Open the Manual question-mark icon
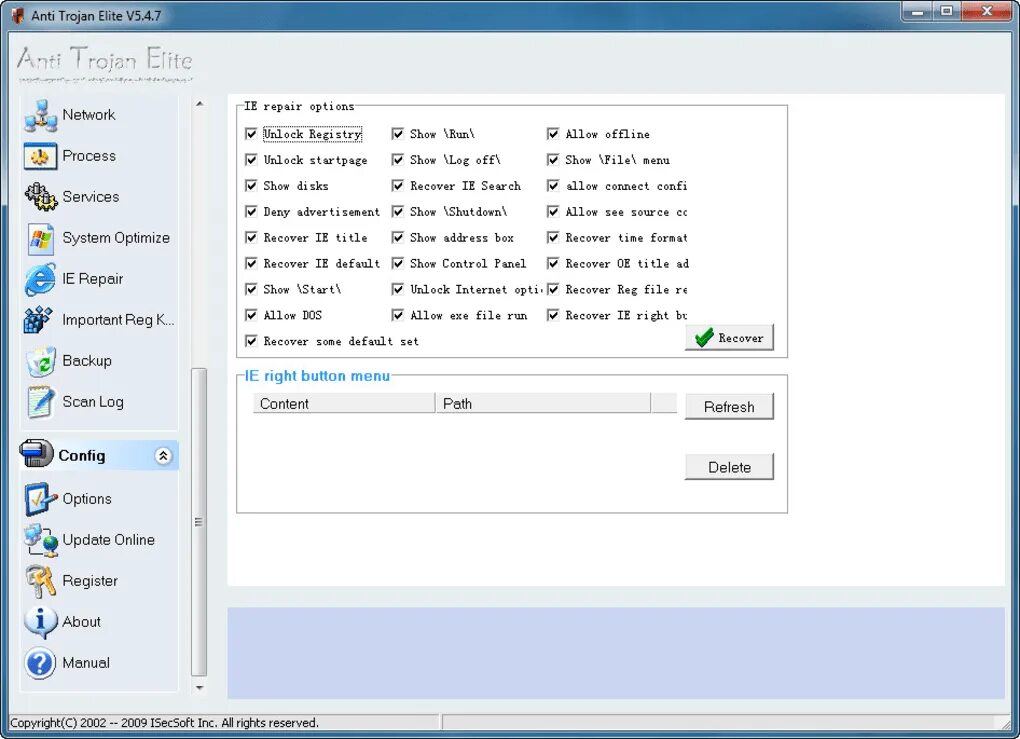 (40, 663)
